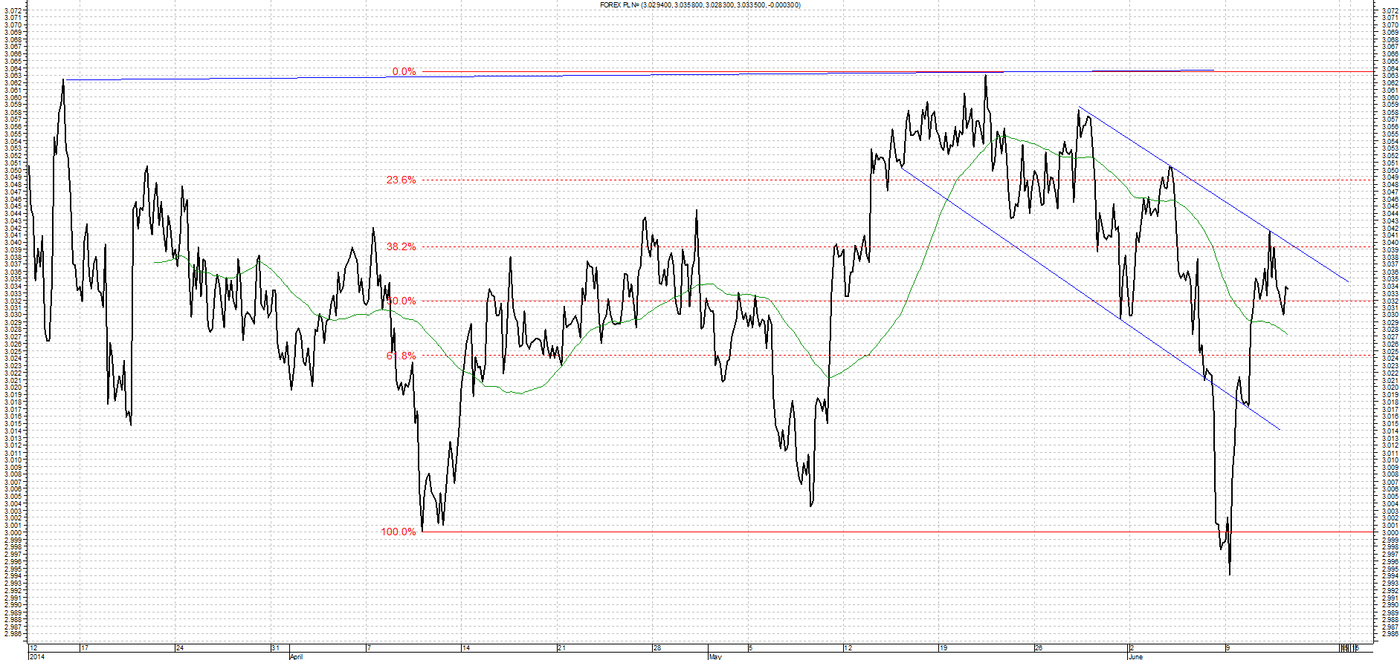This screenshot has height=660, width=1400.
Task: Click the May label on date axis
Action: pyautogui.click(x=714, y=656)
